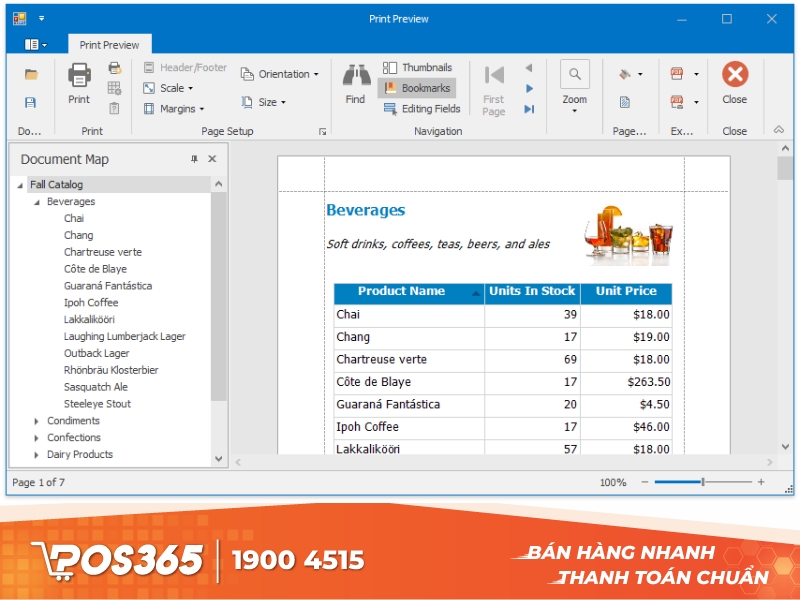Go to the last page arrow
Screen dimensions: 800x600
pyautogui.click(x=529, y=109)
